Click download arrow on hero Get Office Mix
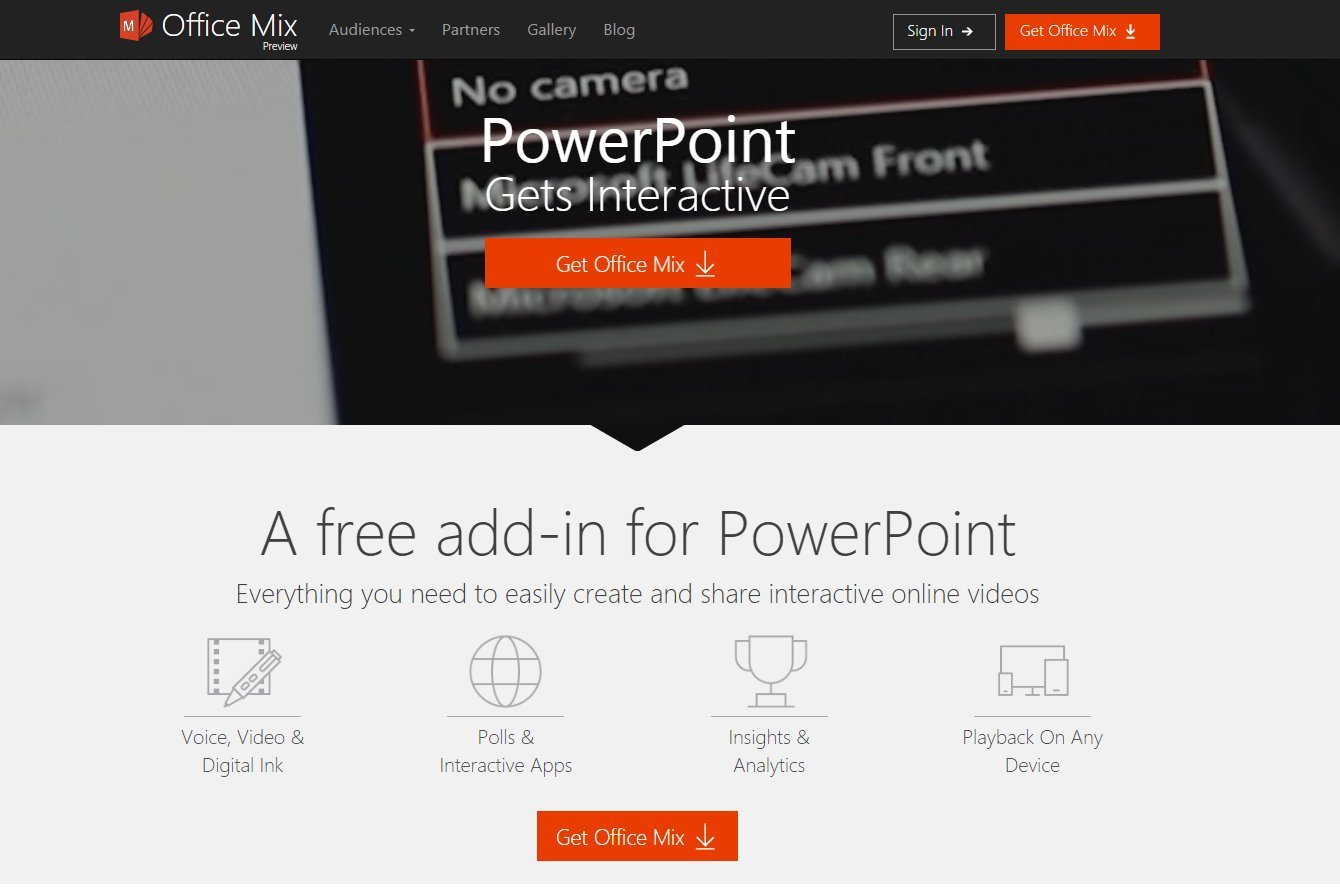1340x894 pixels. point(705,264)
